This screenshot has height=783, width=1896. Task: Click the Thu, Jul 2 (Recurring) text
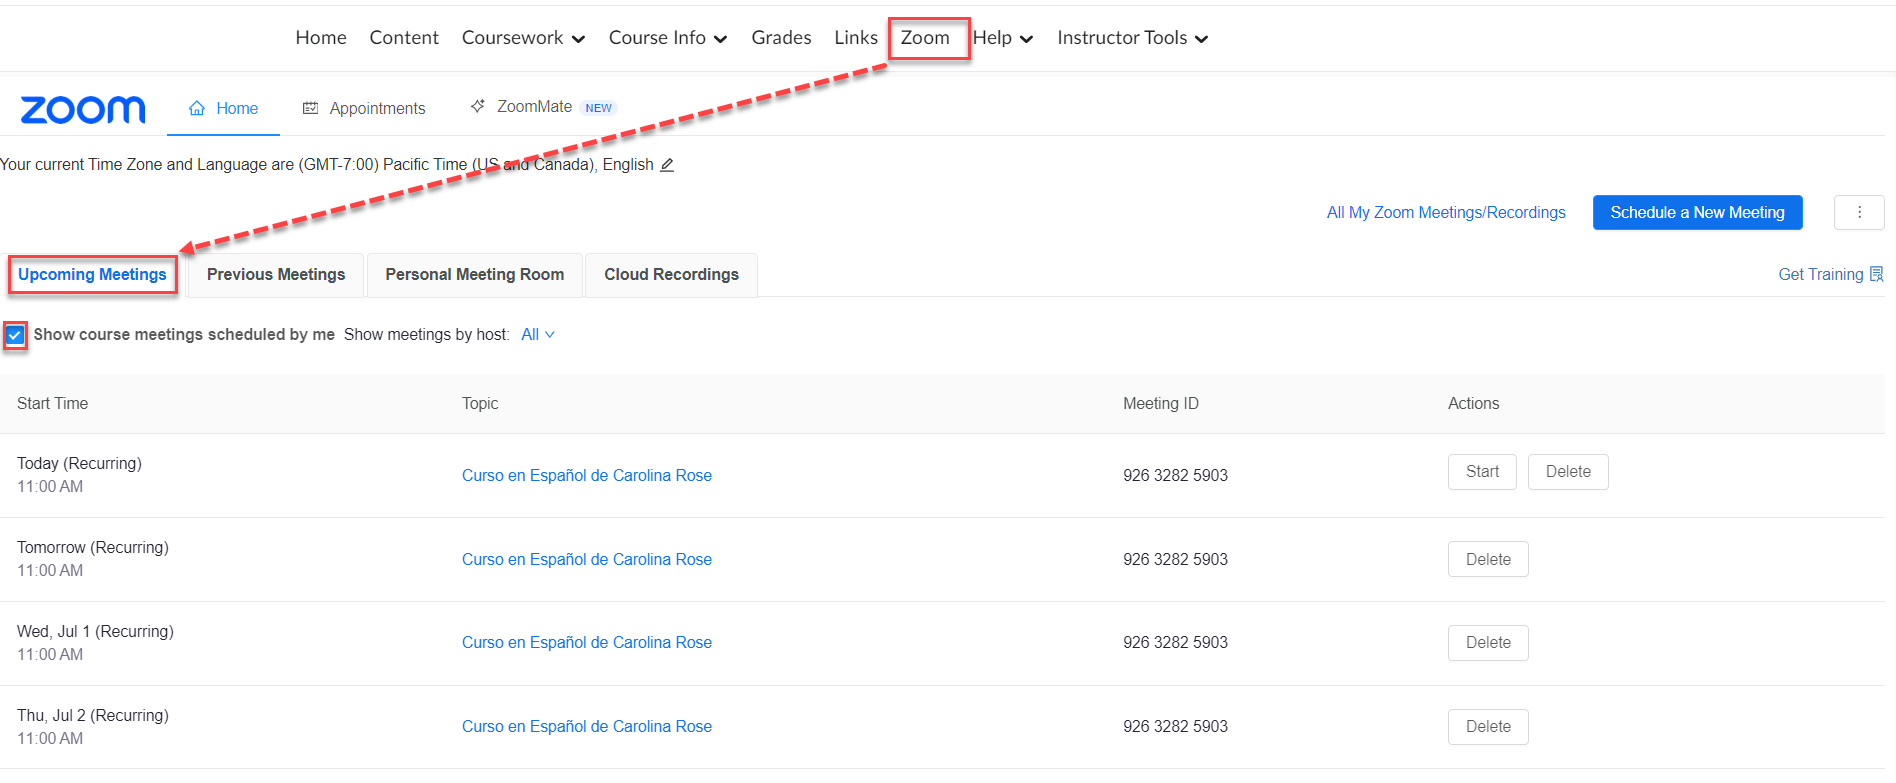tap(93, 716)
